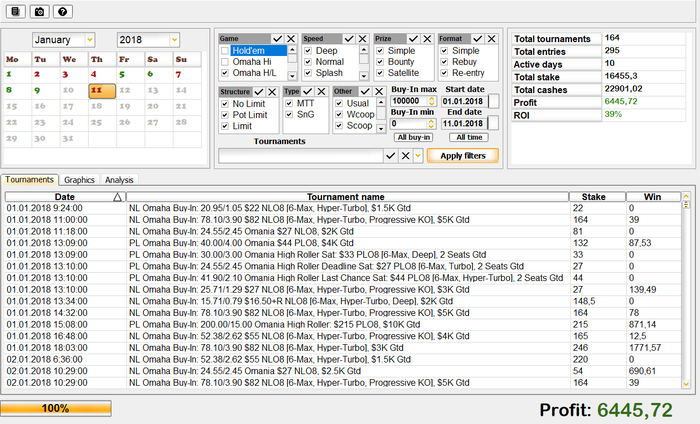The height and width of the screenshot is (424, 700).
Task: Uncheck Wcoop in Other filter
Action: [x=339, y=115]
